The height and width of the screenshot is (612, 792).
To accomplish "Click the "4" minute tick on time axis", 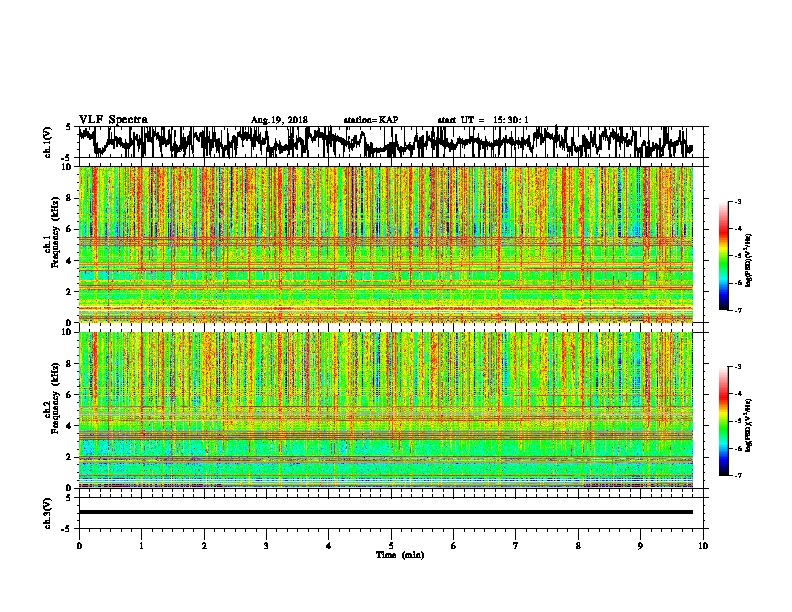I will [x=329, y=546].
